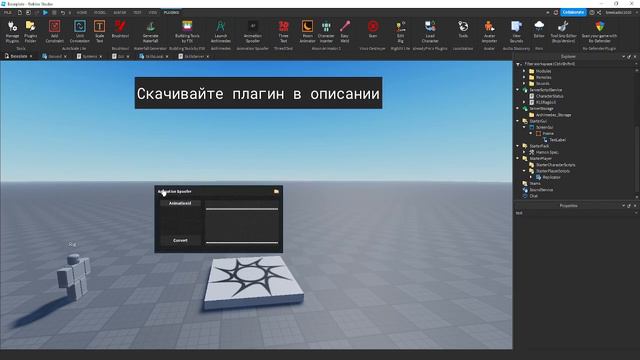
Task: Collapse ServerStorage in Explorer
Action: point(518,109)
